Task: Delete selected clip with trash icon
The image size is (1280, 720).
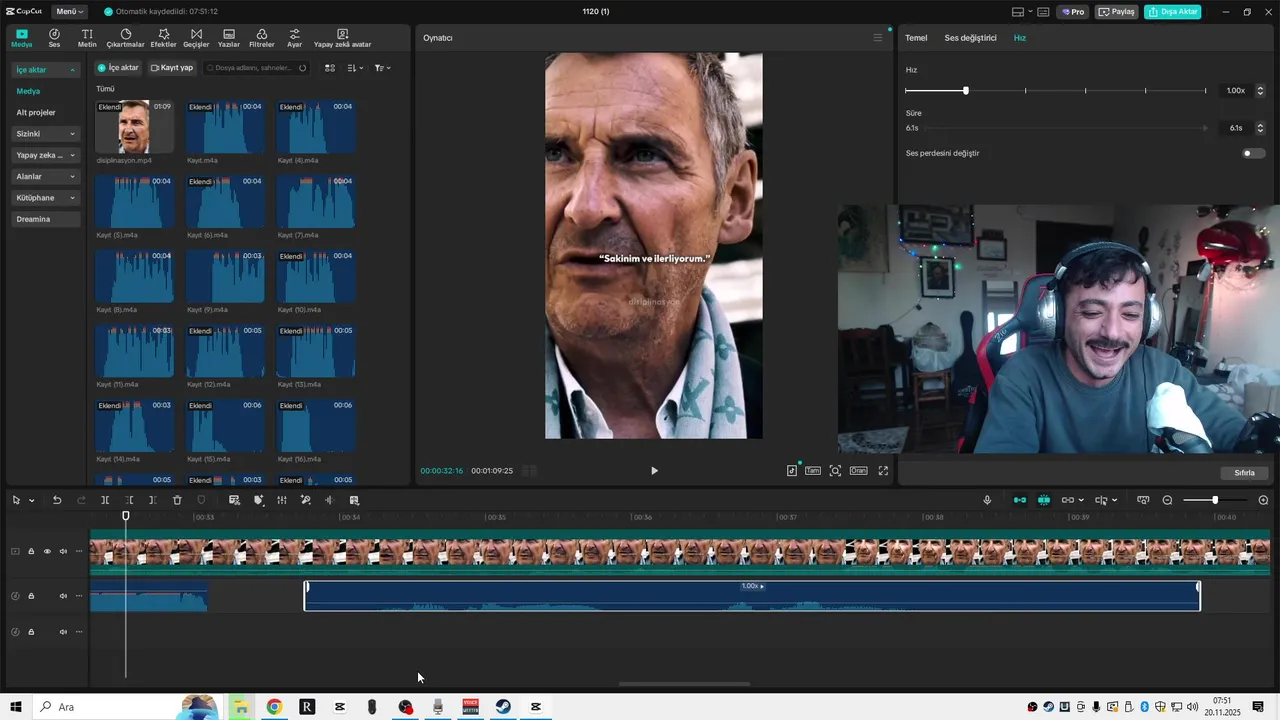Action: (x=177, y=500)
